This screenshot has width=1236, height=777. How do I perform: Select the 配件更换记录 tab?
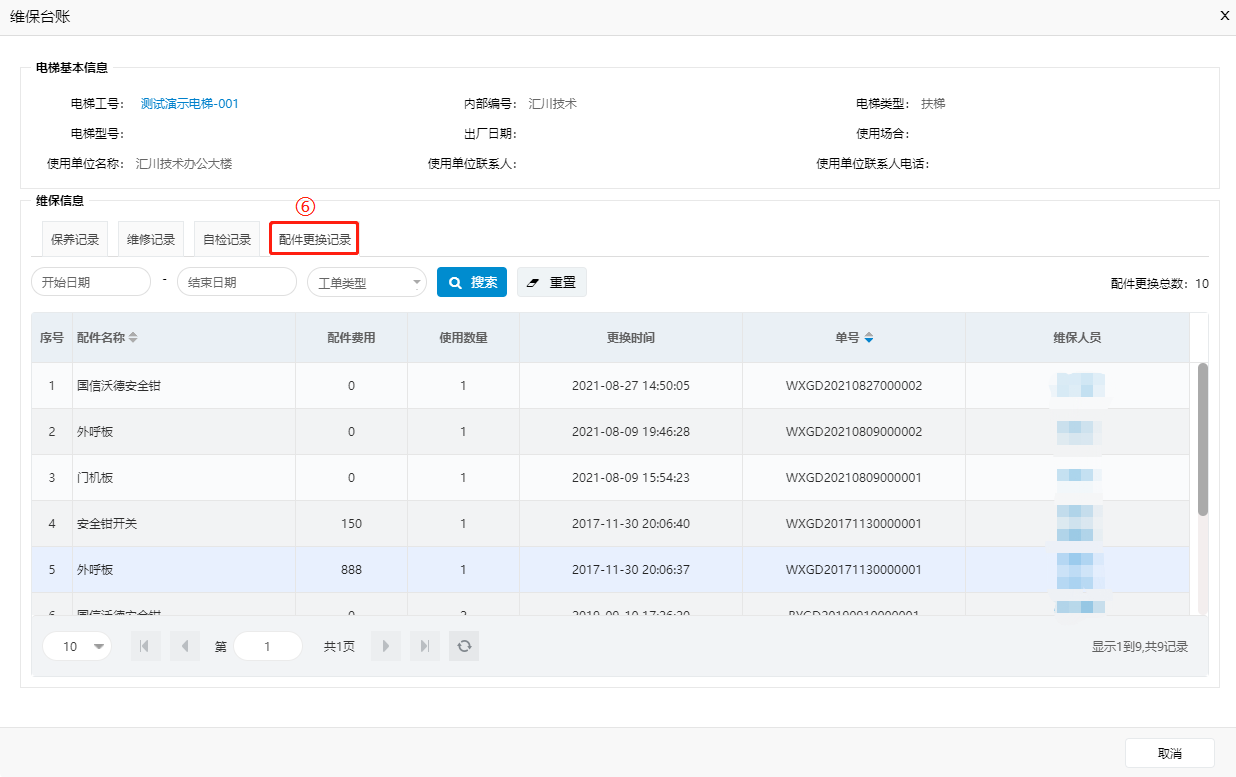click(x=314, y=240)
